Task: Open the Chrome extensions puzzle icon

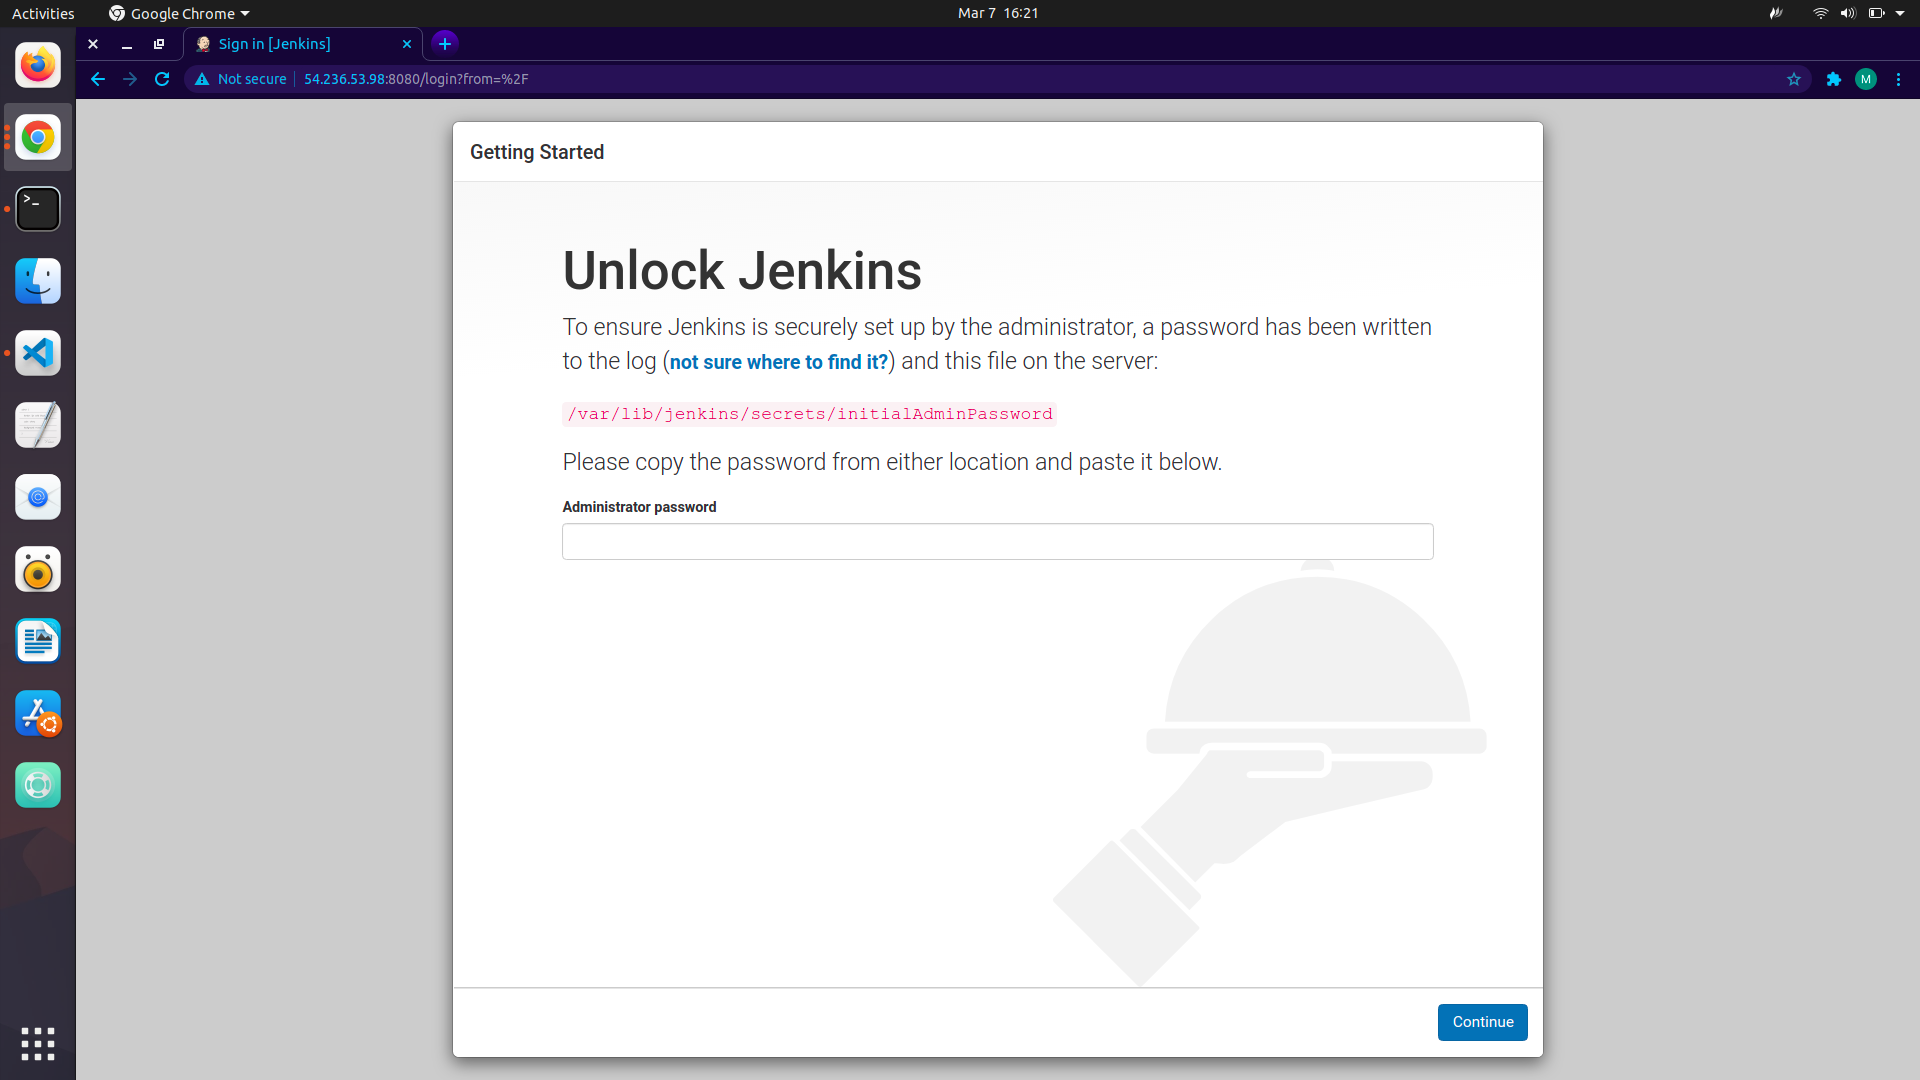Action: click(x=1834, y=79)
